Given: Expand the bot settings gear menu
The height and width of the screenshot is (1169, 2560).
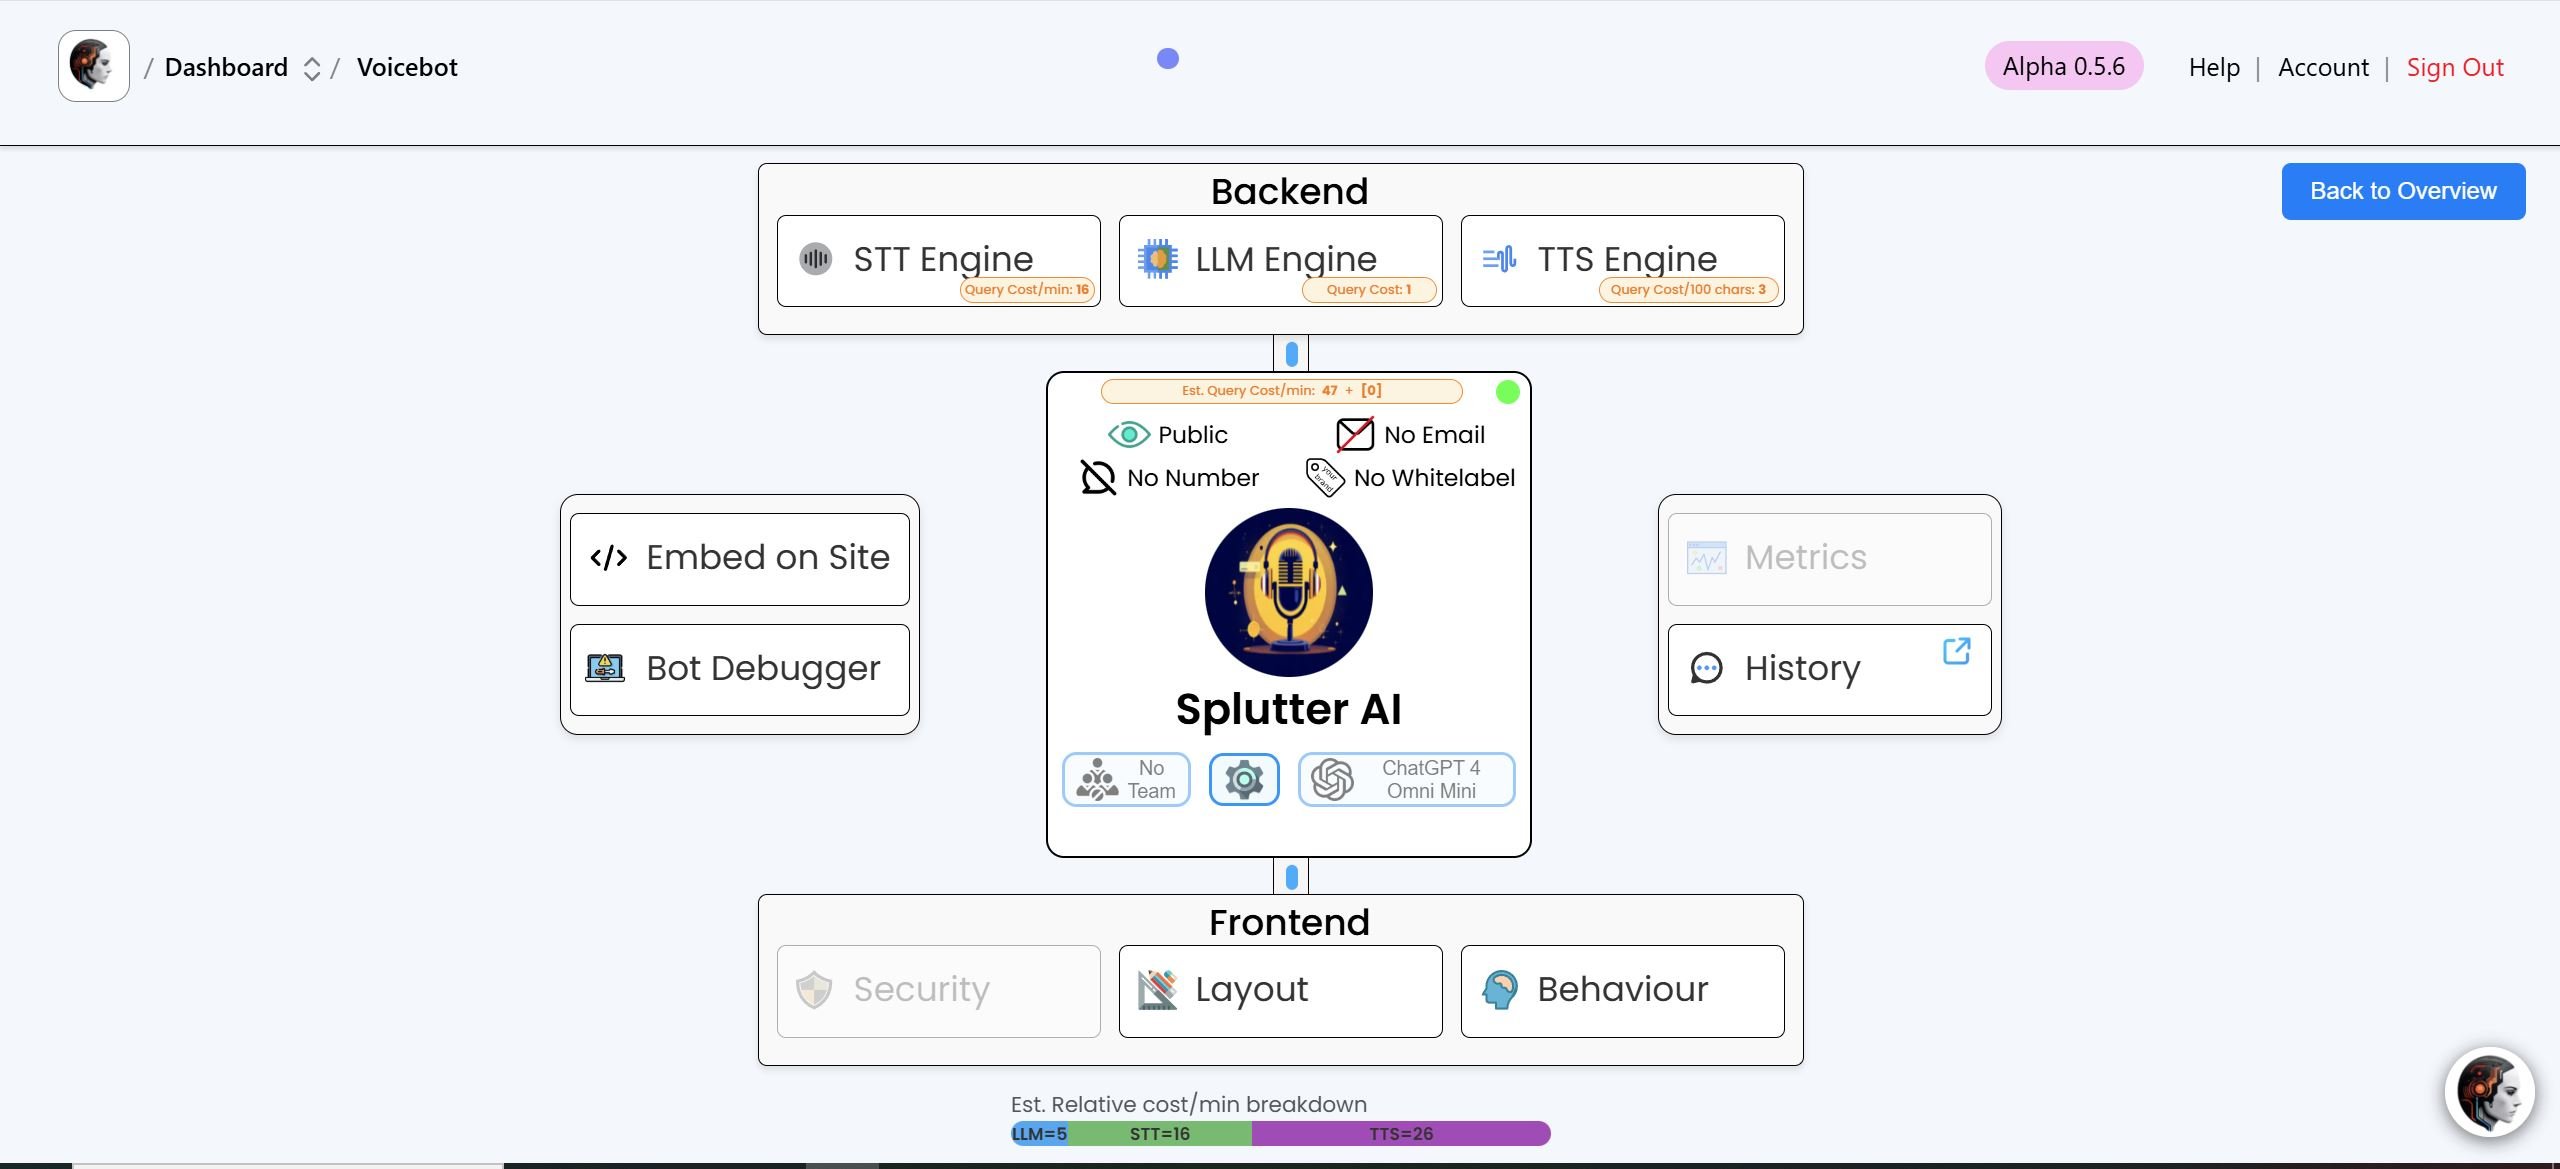Looking at the screenshot, I should pyautogui.click(x=1242, y=779).
